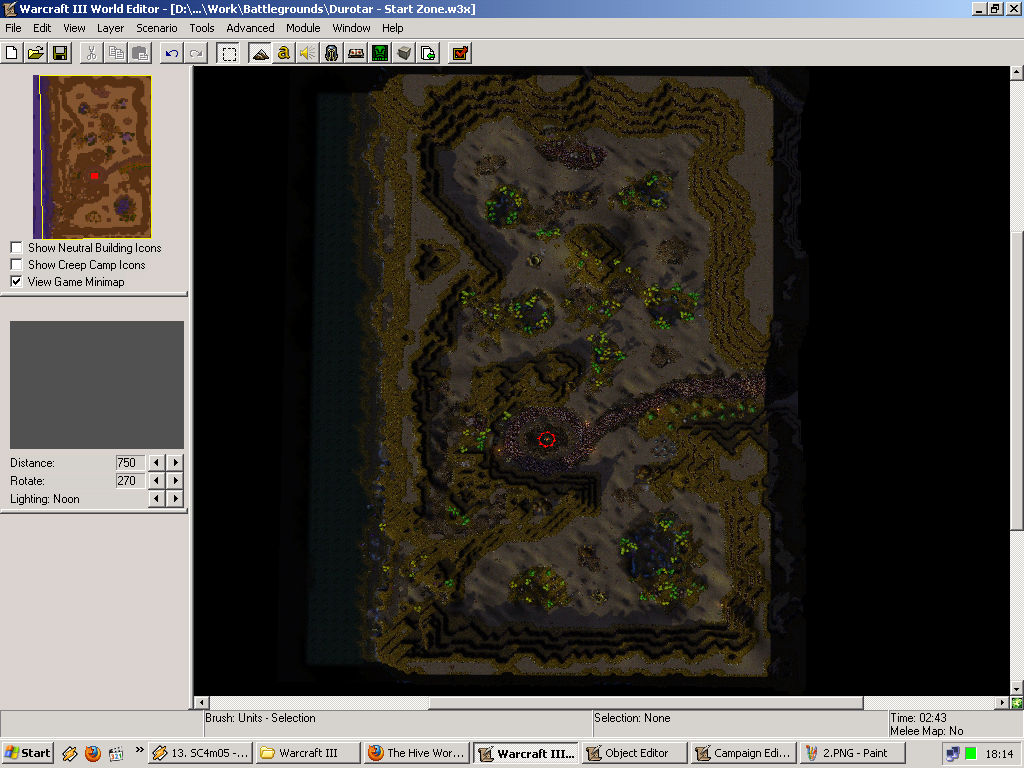Open the Object Editor toolbar icon
1024x768 pixels.
coord(332,53)
